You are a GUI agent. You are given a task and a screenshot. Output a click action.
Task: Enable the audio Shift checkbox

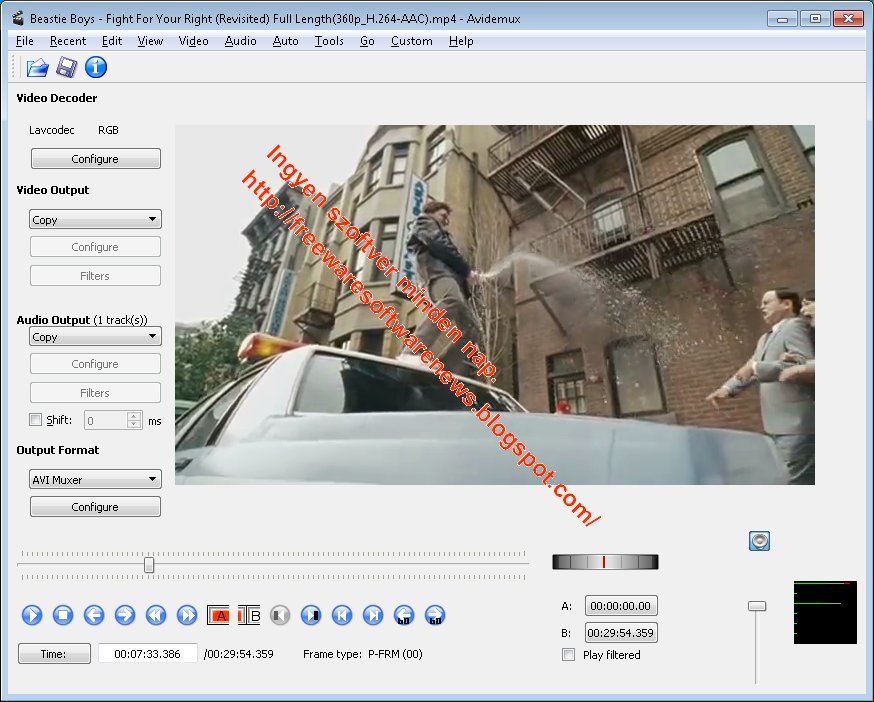[x=35, y=420]
